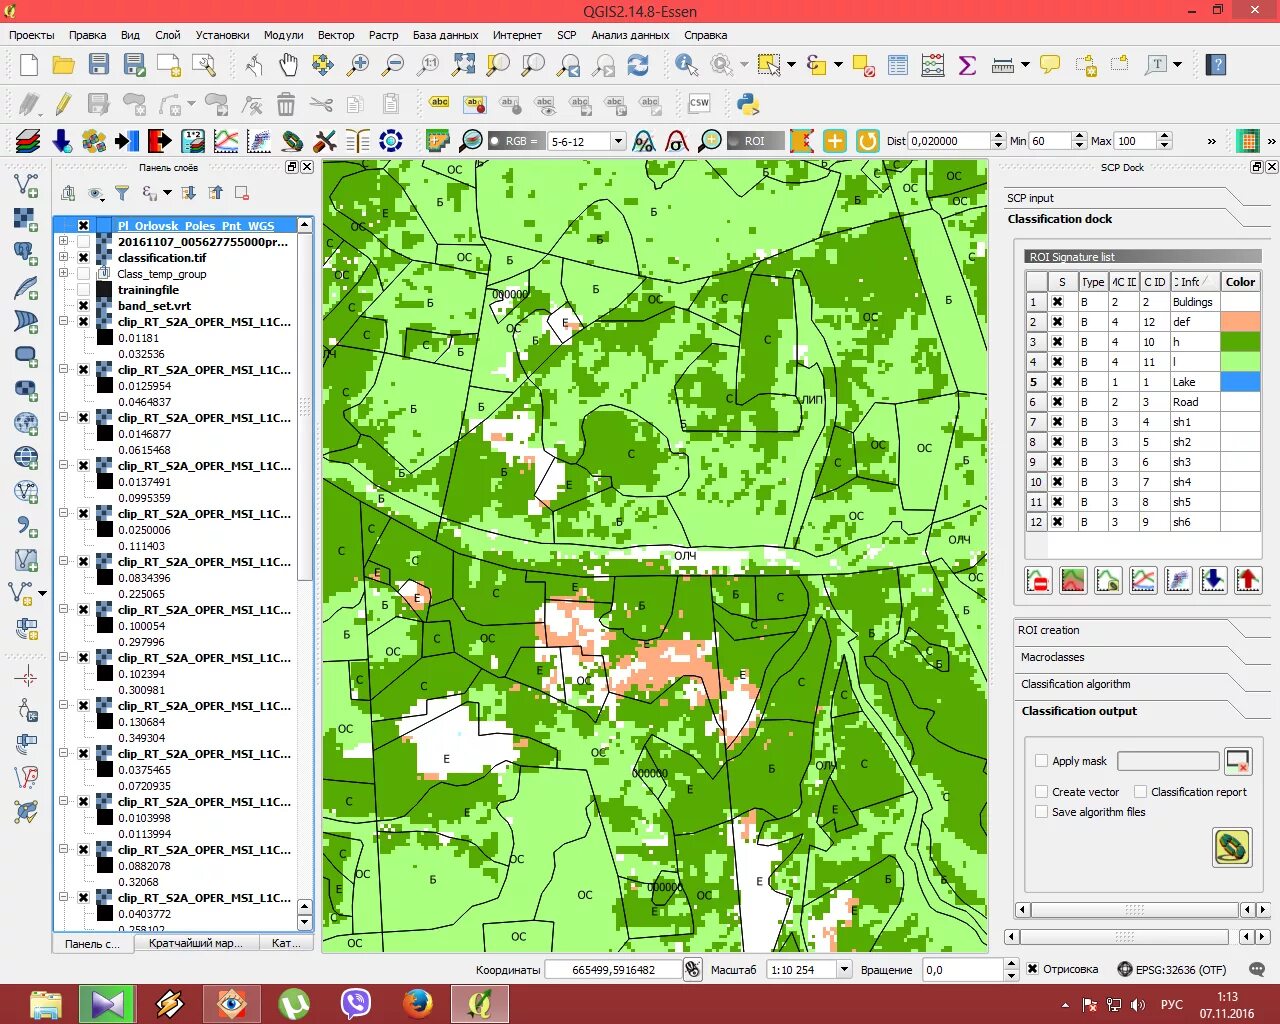Open the QGIS help book icon
Screen dimensions: 1280x1024
click(x=1216, y=65)
